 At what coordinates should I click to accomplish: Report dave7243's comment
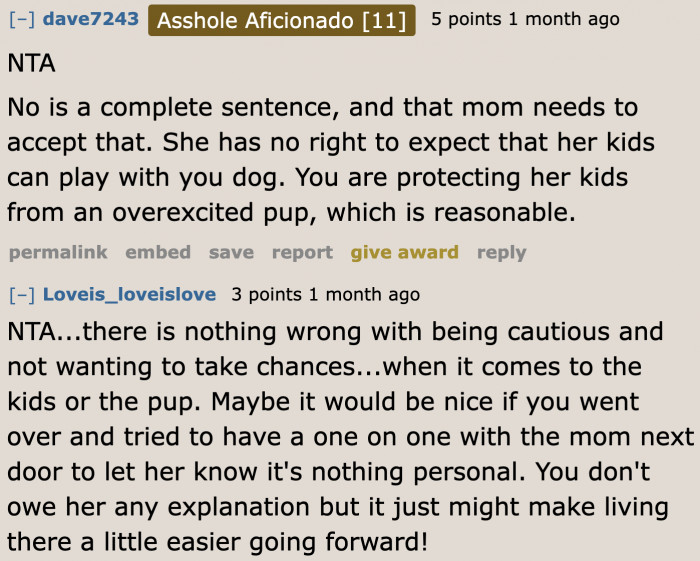pyautogui.click(x=302, y=253)
